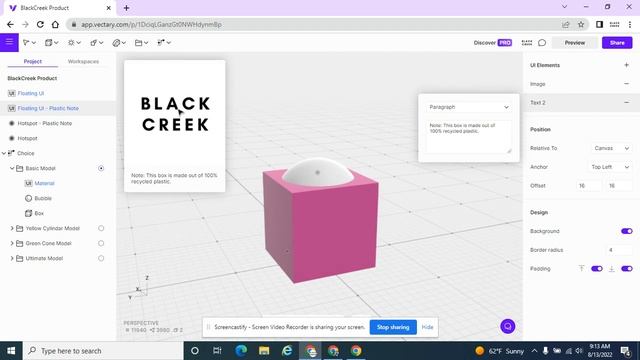Edit the first Offset value field

click(588, 186)
